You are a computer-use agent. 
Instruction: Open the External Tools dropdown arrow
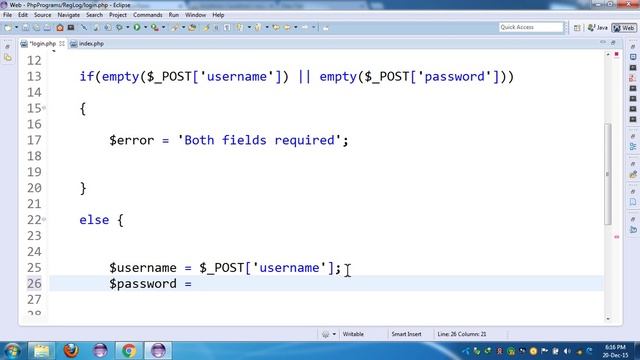pyautogui.click(x=164, y=27)
